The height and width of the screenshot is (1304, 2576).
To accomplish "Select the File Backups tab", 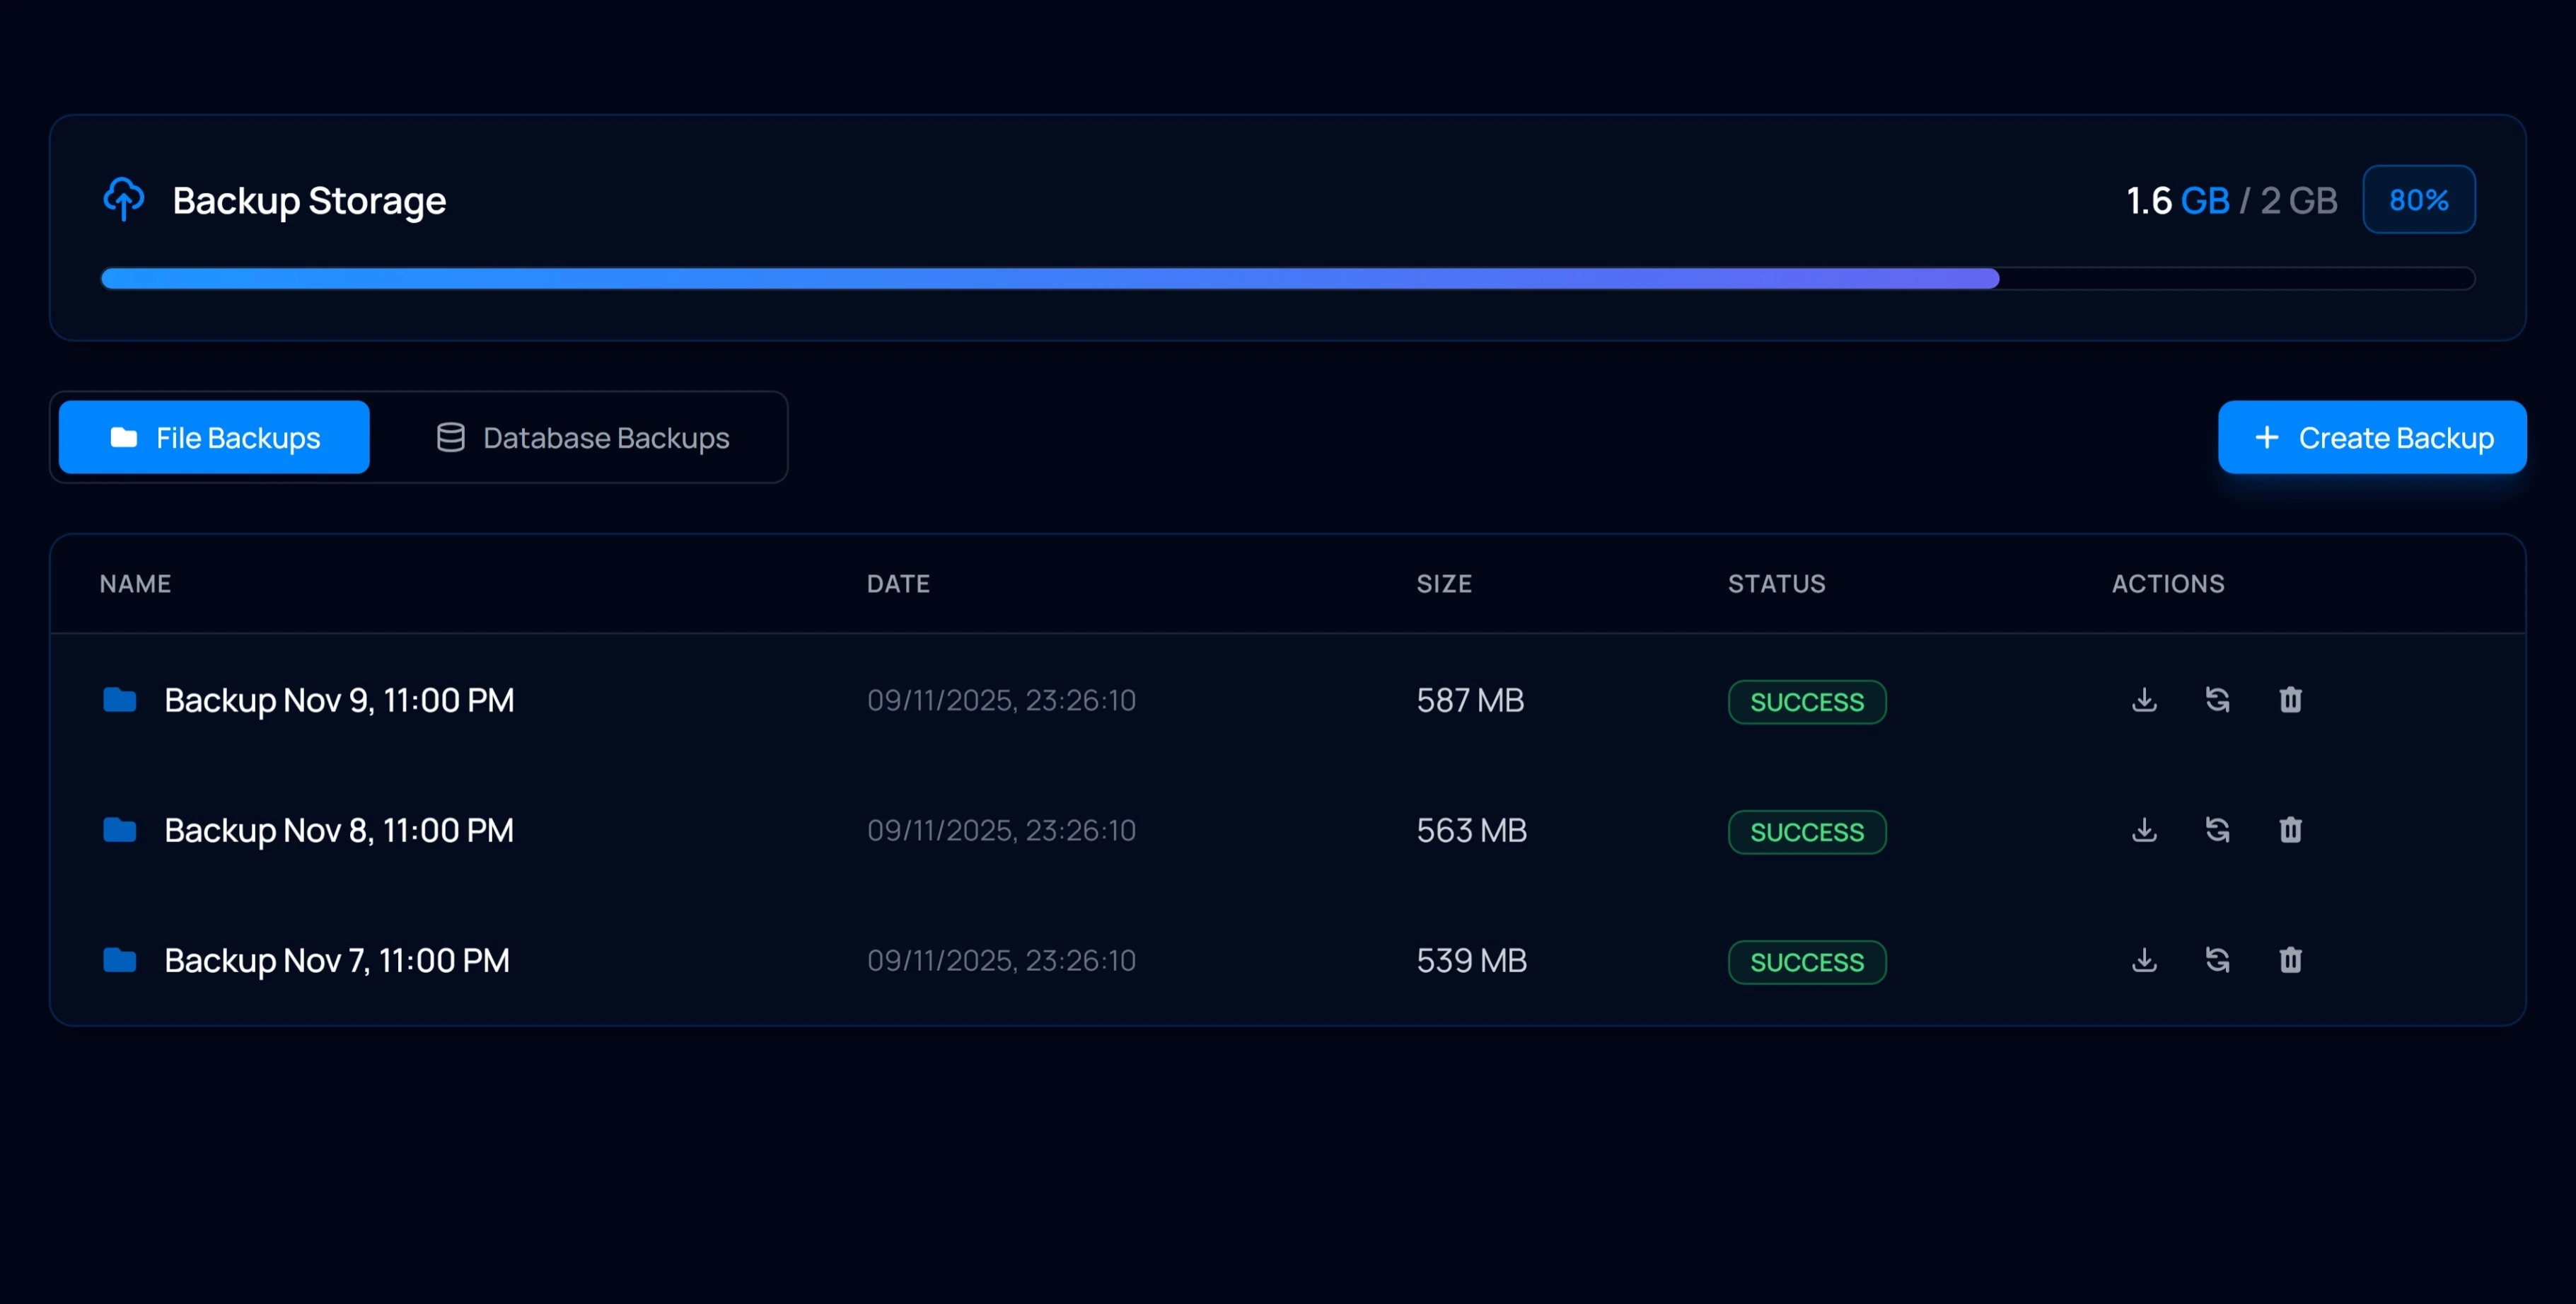I will (213, 437).
